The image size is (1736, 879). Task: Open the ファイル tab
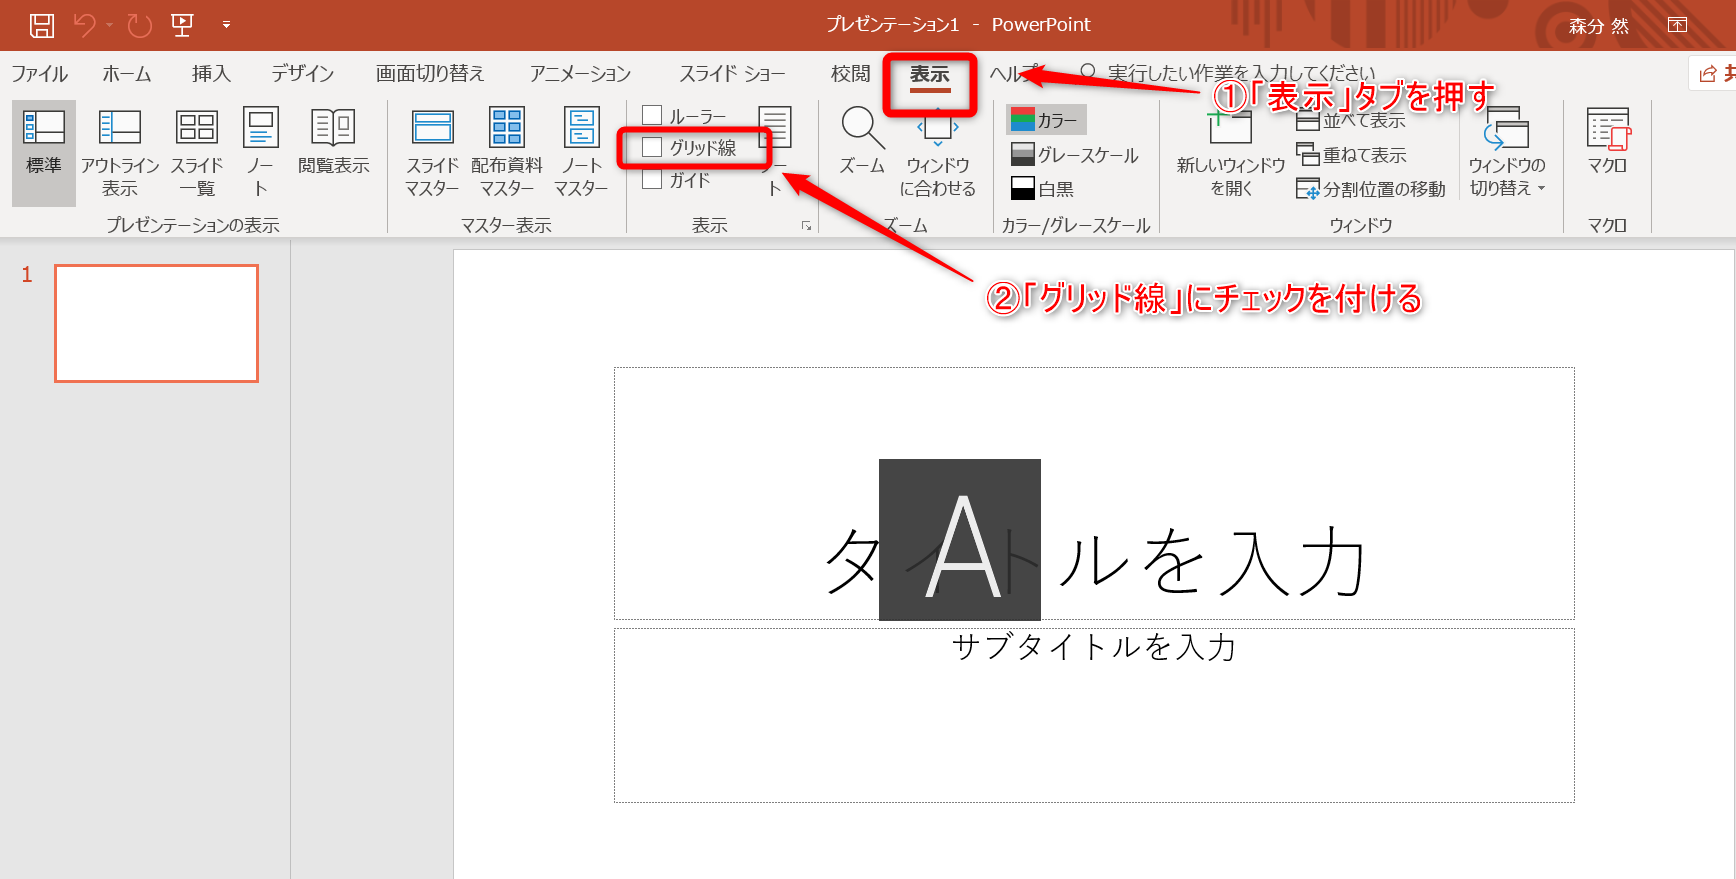click(x=40, y=74)
